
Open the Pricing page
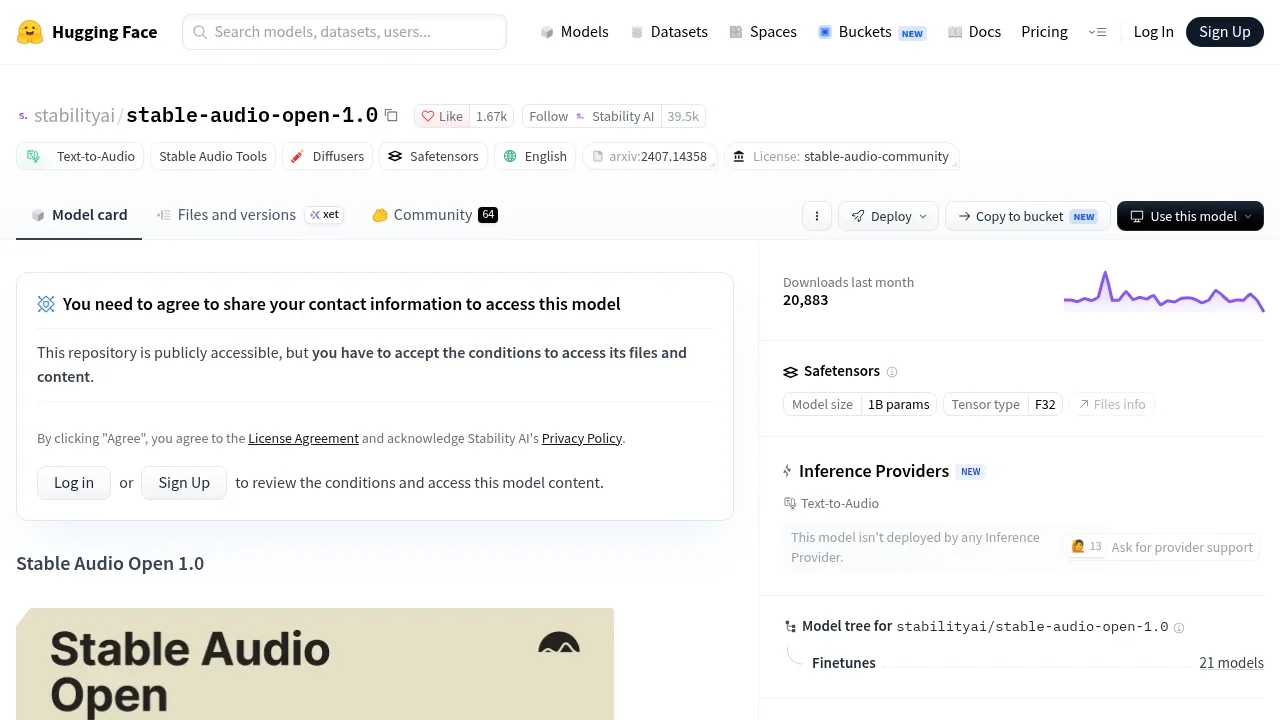[x=1044, y=32]
